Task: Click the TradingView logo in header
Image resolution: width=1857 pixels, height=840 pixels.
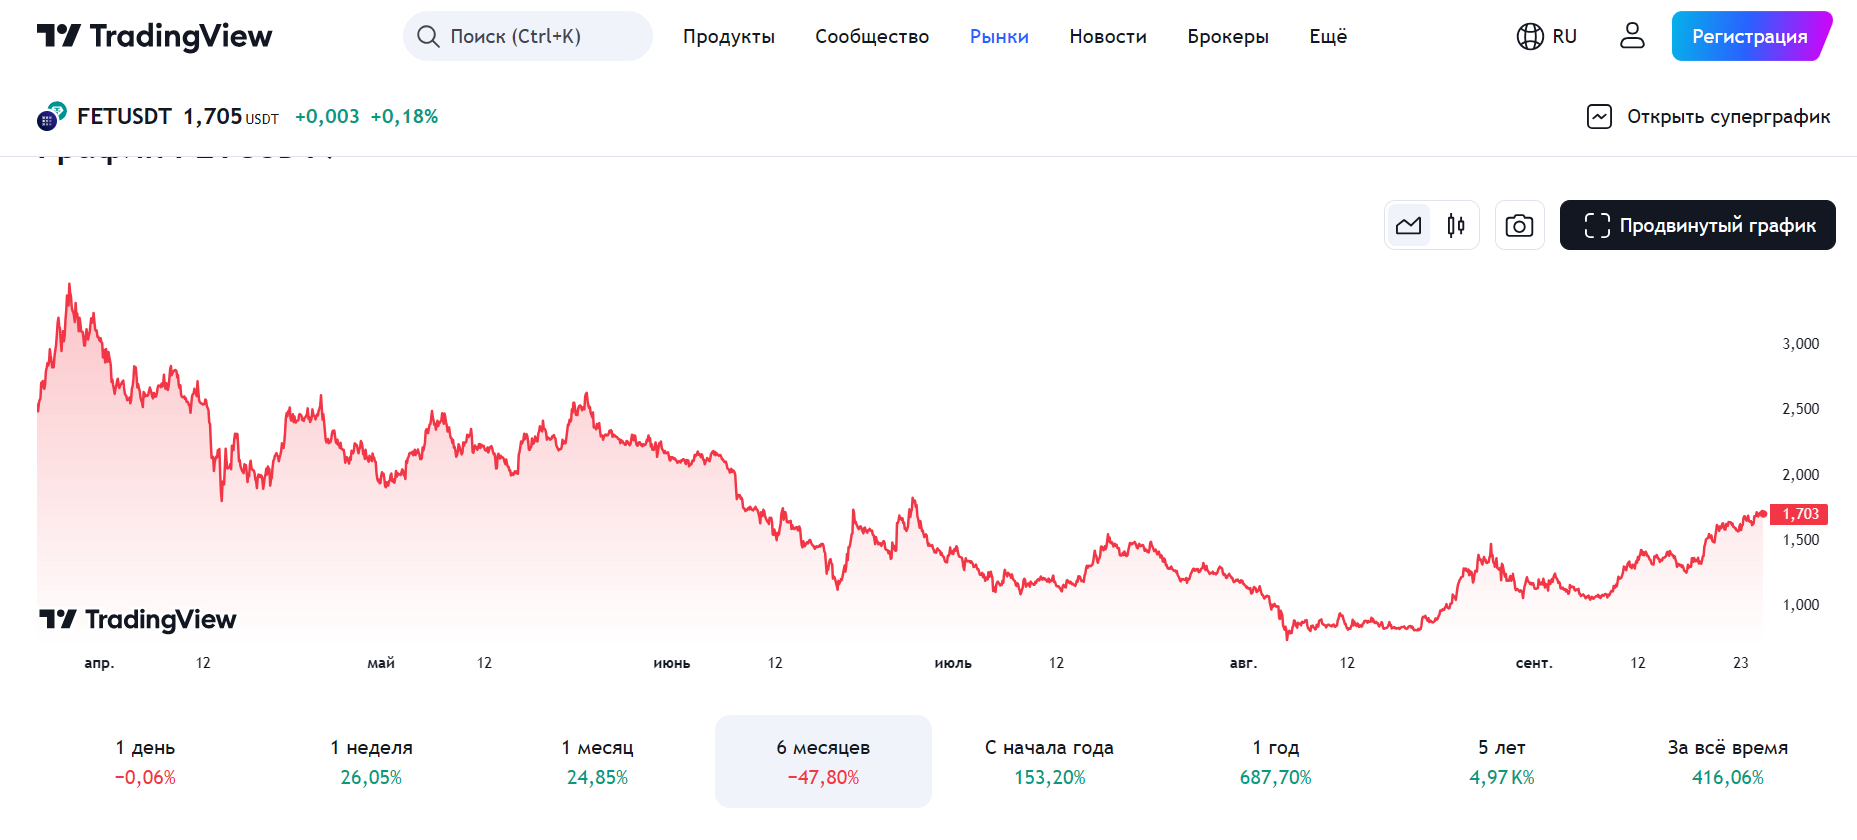Action: (x=154, y=36)
